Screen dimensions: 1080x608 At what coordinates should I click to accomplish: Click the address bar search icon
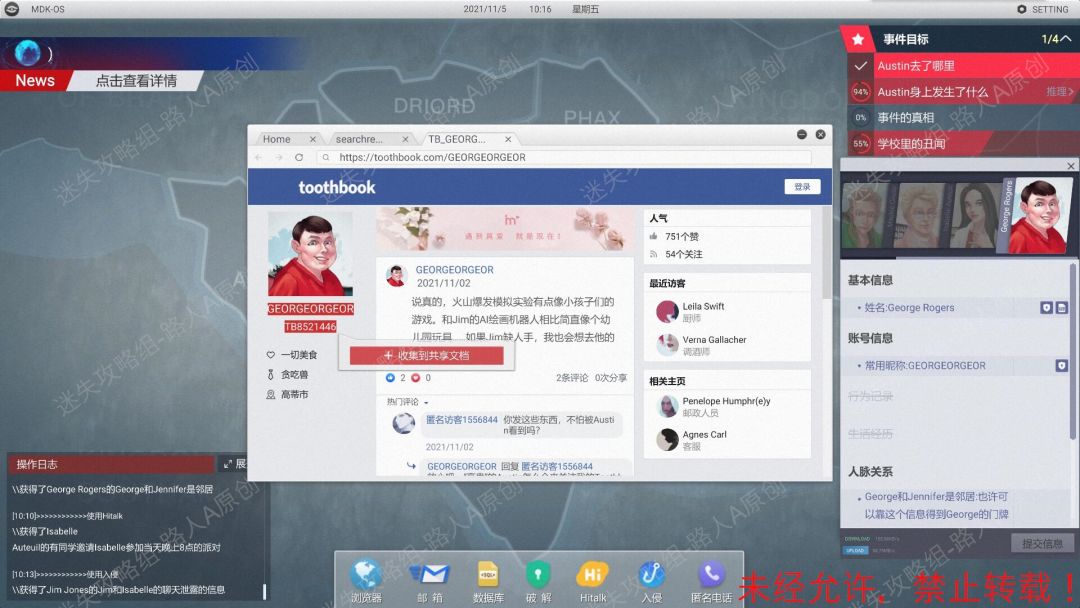[x=326, y=158]
